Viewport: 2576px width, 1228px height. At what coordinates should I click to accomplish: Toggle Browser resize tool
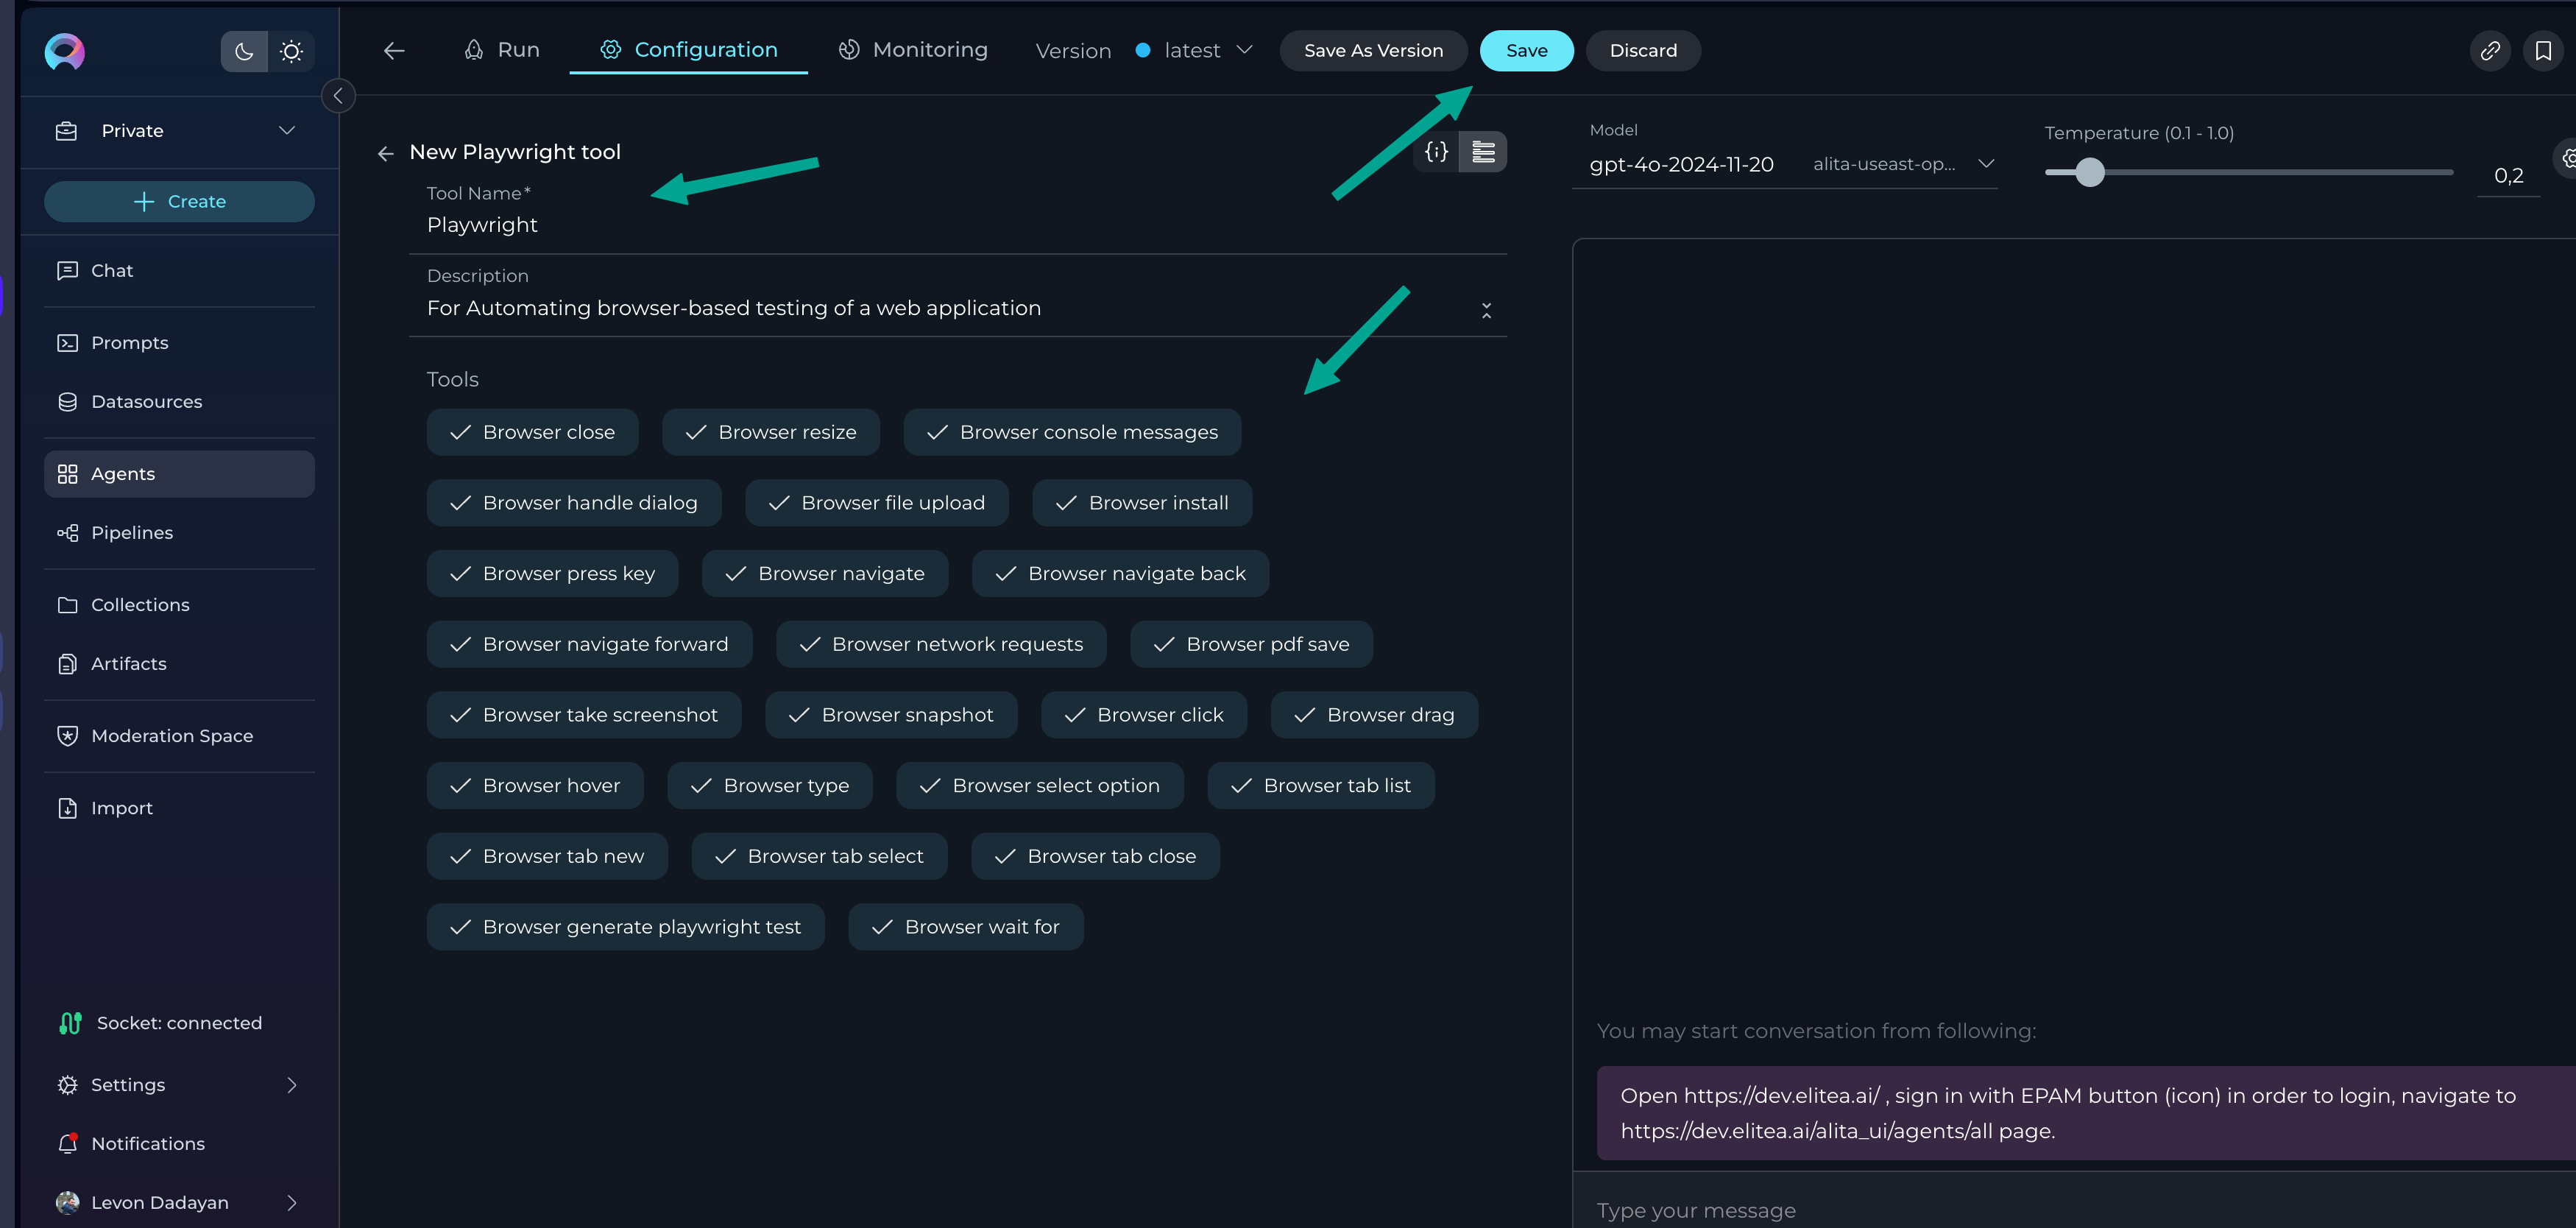click(x=771, y=432)
